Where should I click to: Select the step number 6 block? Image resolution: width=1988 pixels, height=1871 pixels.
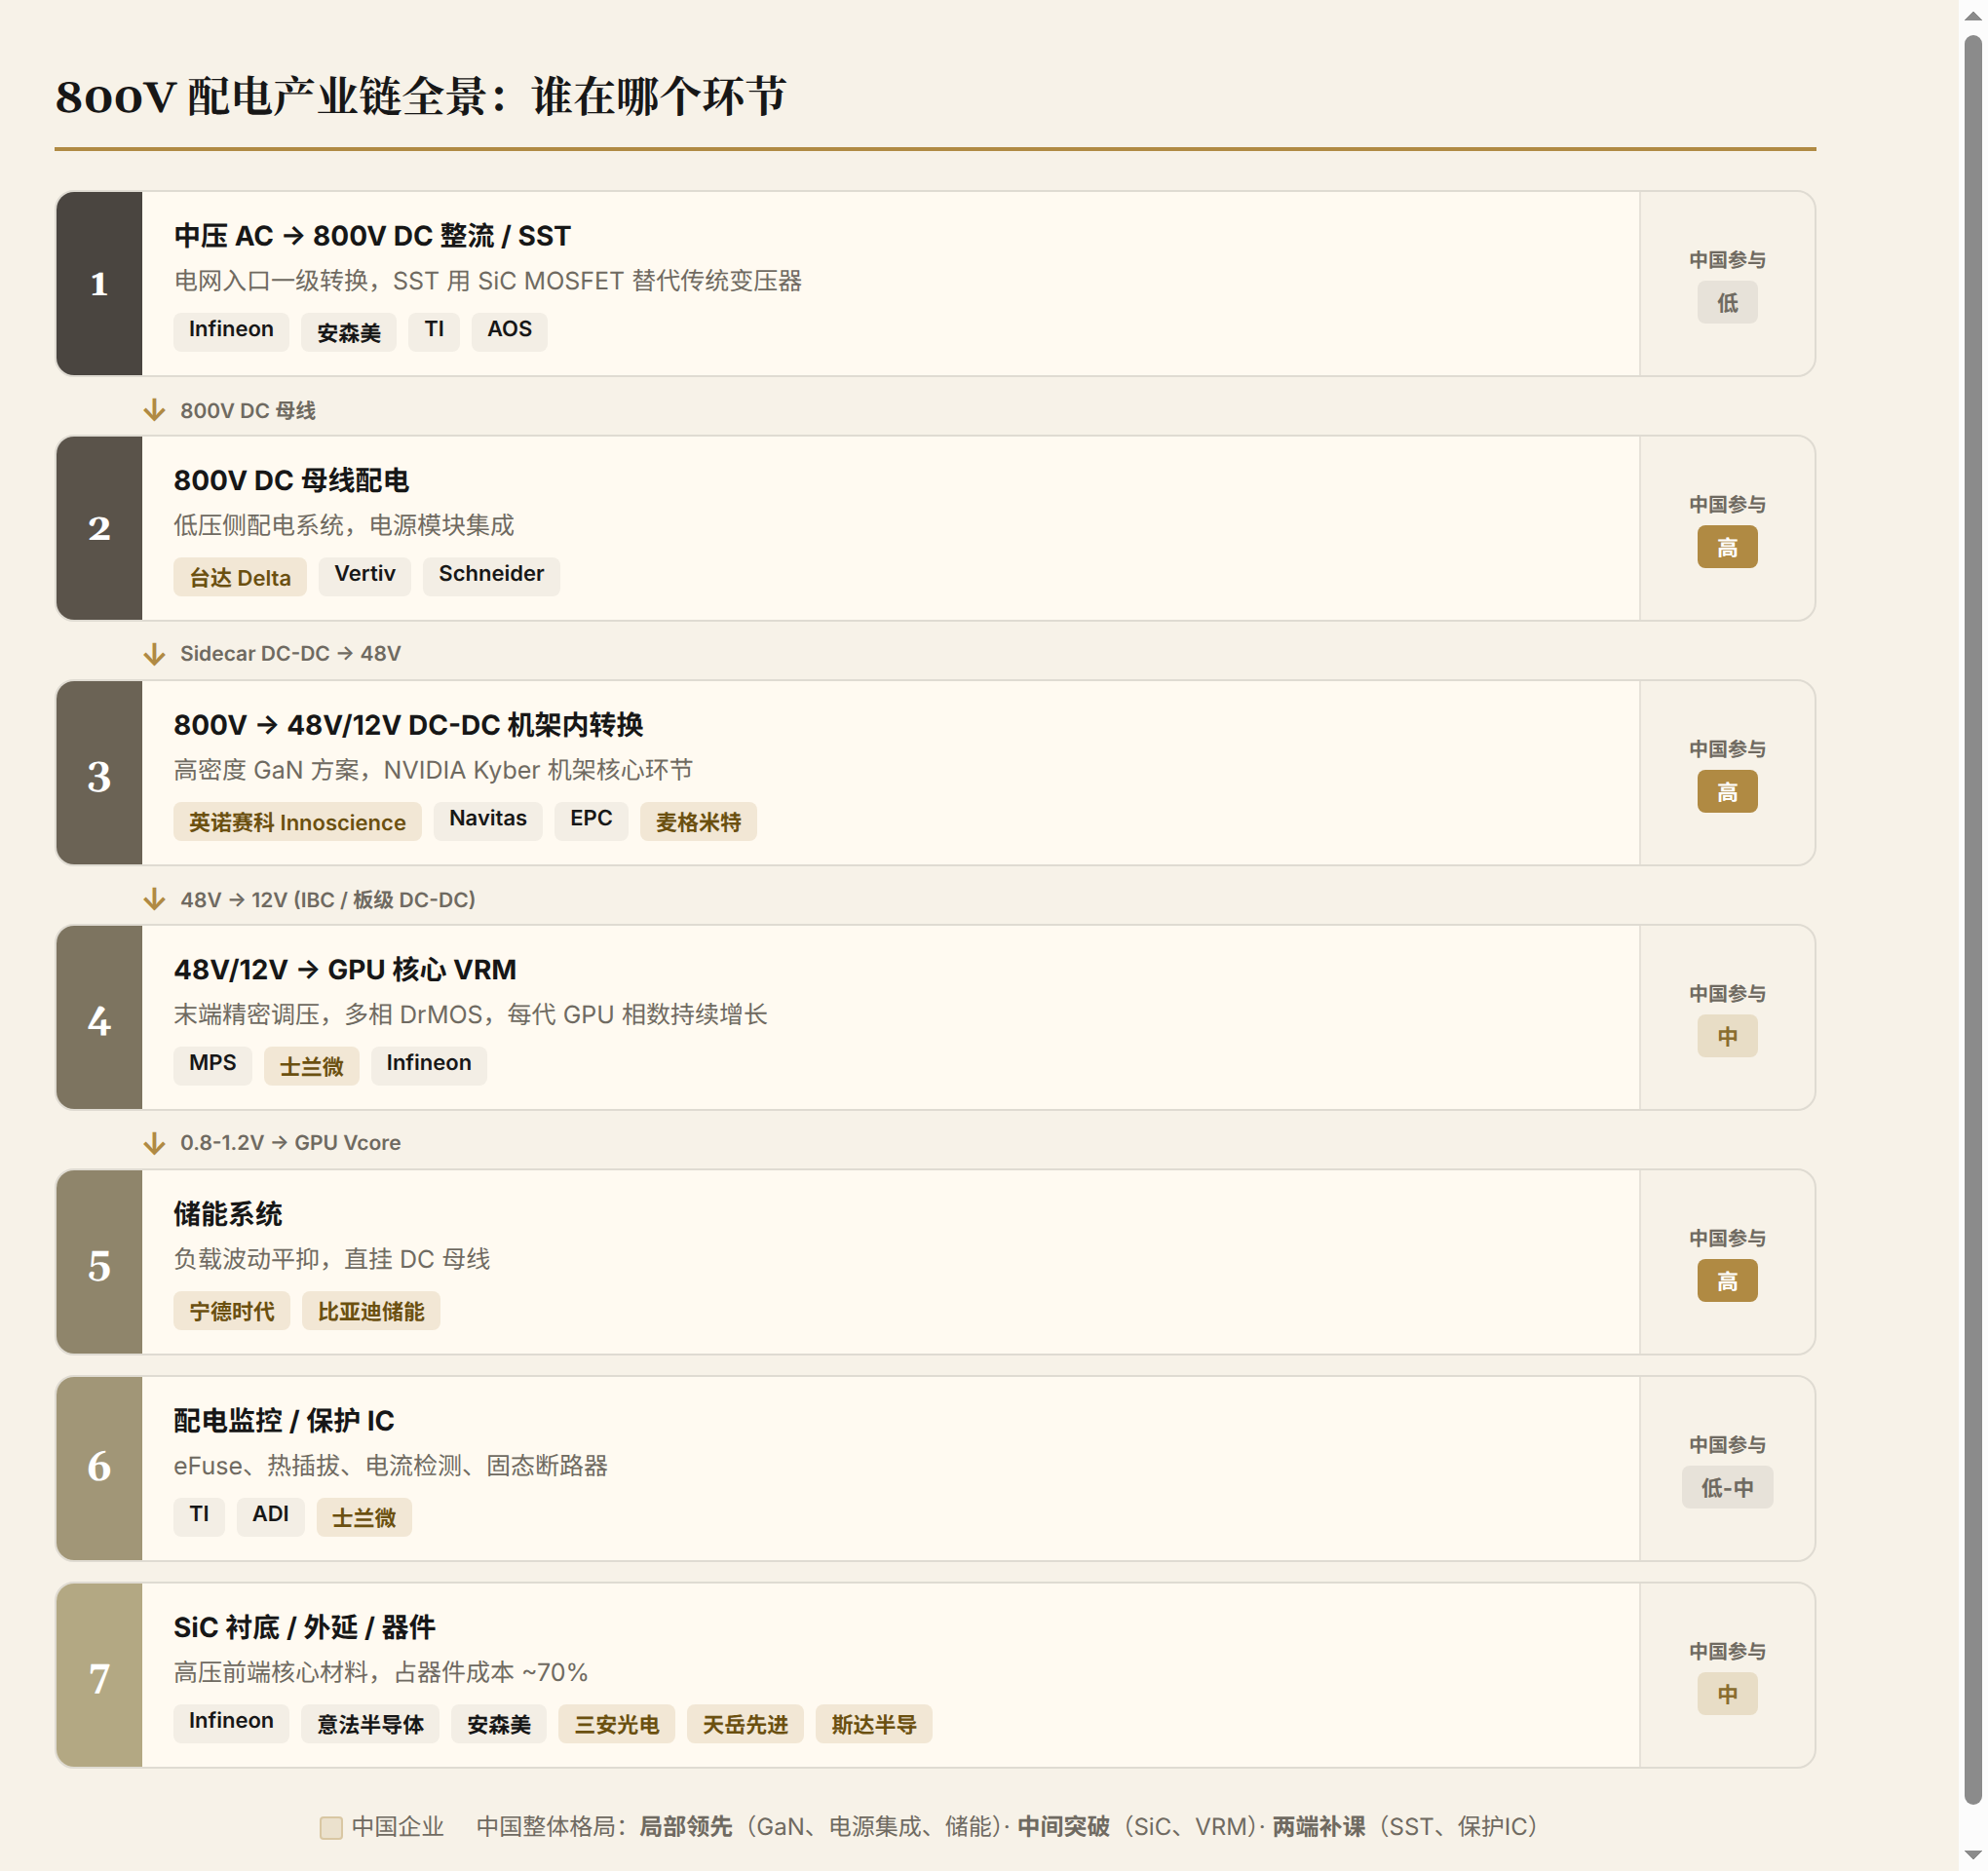click(99, 1469)
